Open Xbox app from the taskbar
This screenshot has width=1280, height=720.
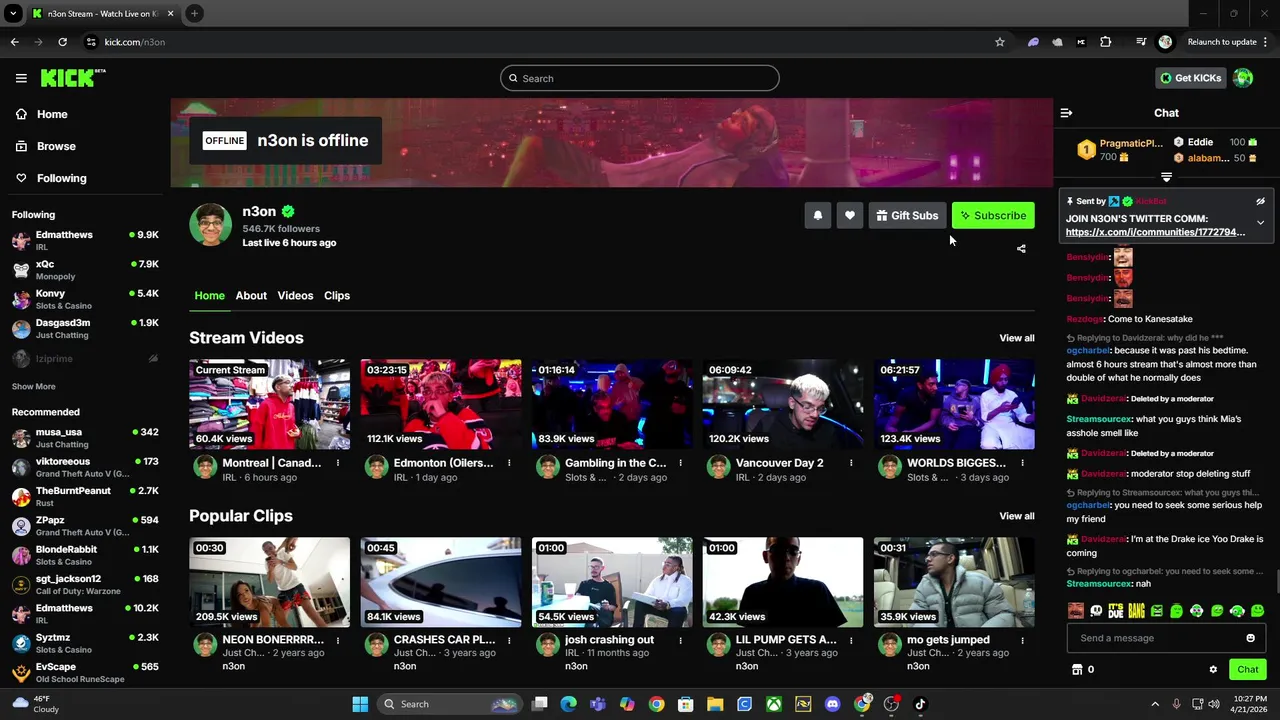[774, 704]
